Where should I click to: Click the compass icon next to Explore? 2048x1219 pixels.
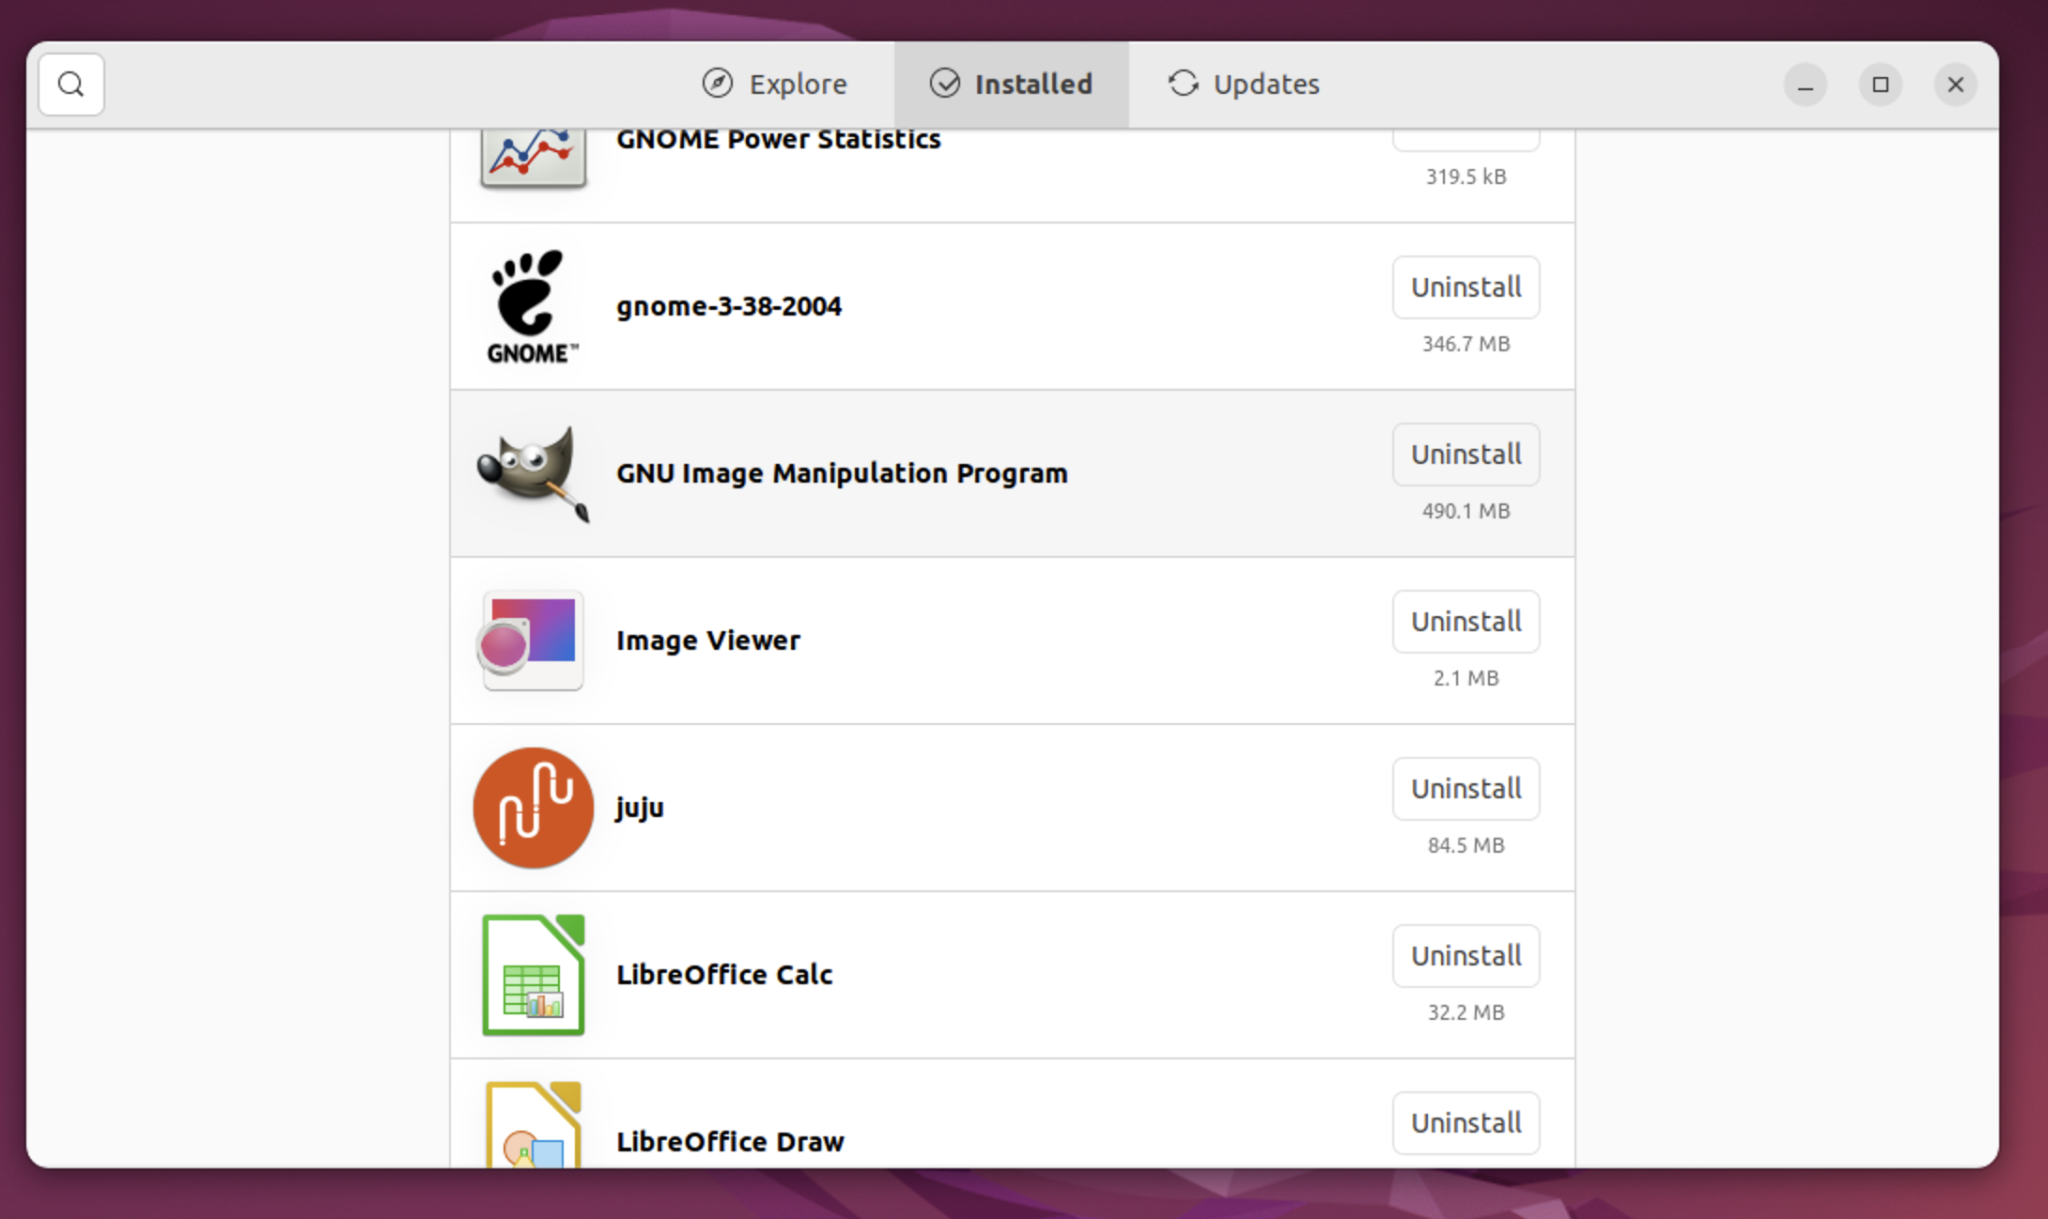point(716,84)
